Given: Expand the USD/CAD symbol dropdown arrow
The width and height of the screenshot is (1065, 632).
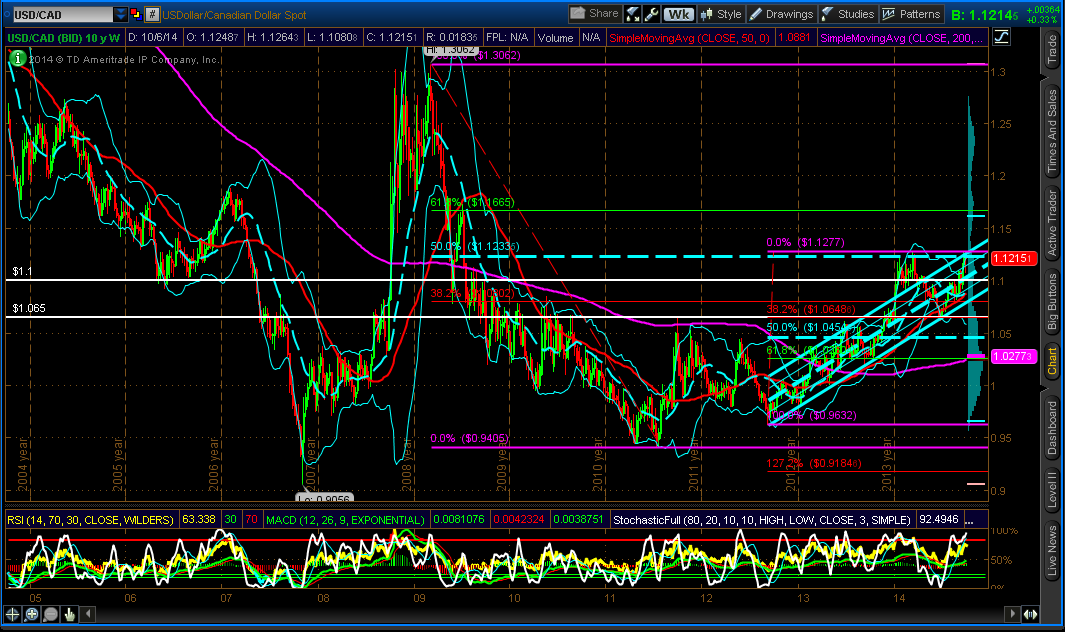Looking at the screenshot, I should pyautogui.click(x=120, y=14).
